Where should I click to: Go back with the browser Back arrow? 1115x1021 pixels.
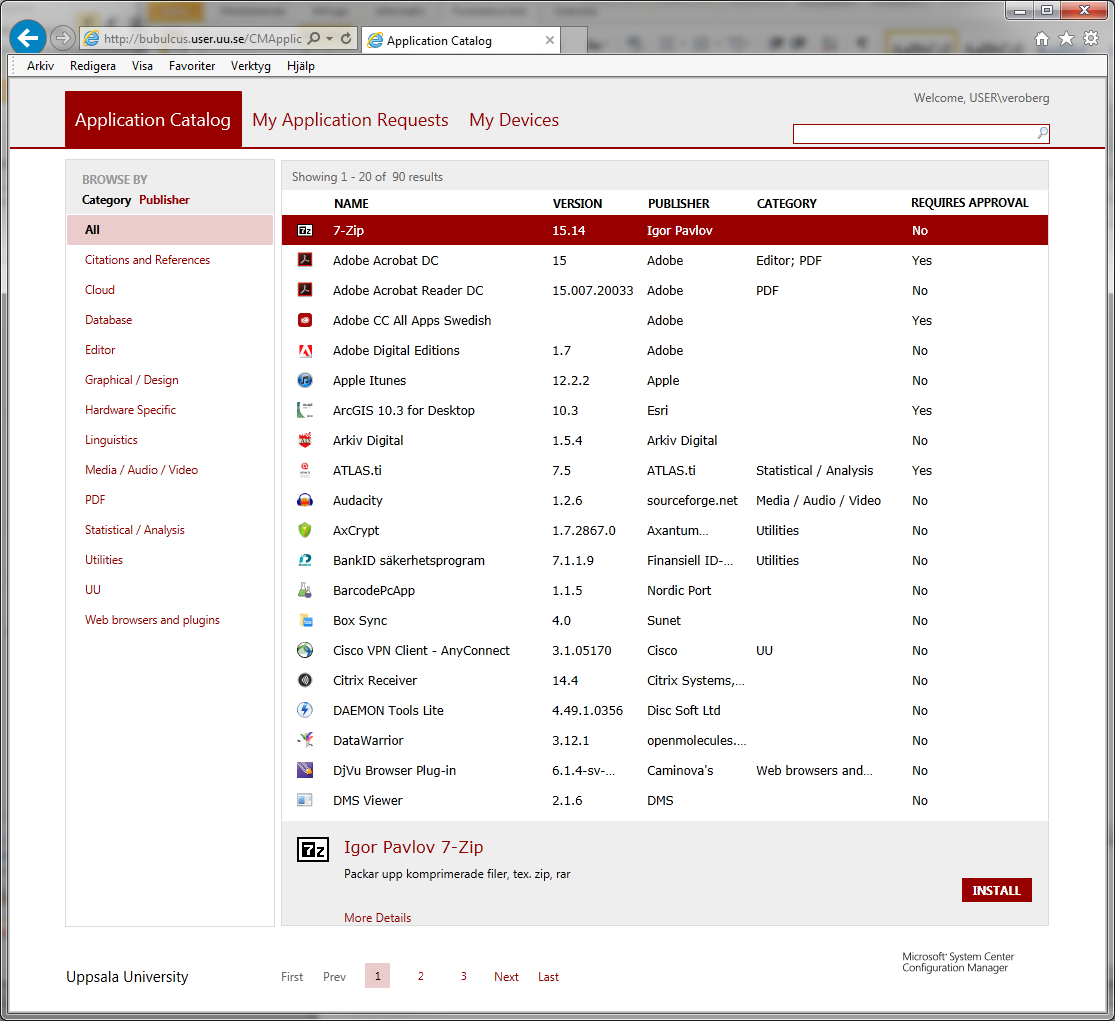28,38
